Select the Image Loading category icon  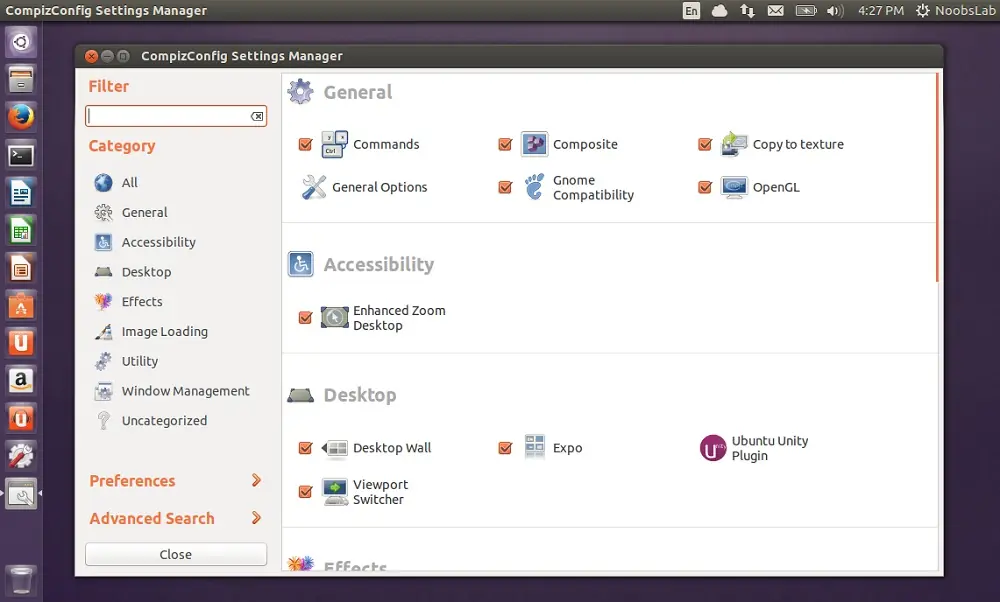click(103, 331)
